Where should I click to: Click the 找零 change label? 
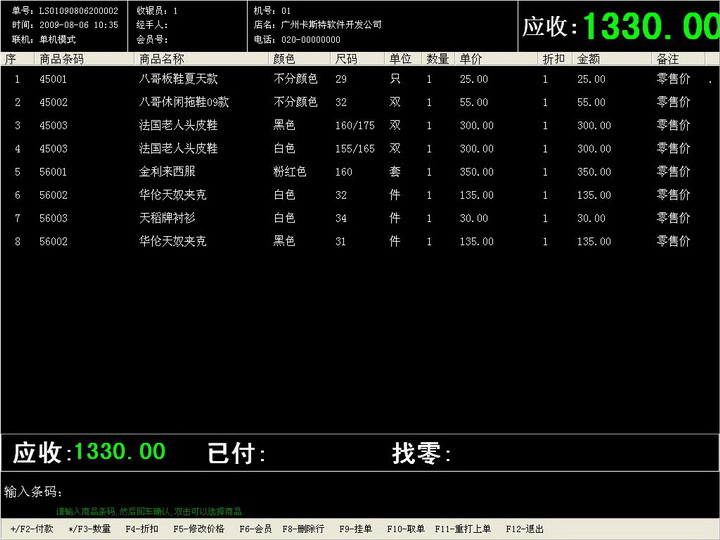pos(421,453)
